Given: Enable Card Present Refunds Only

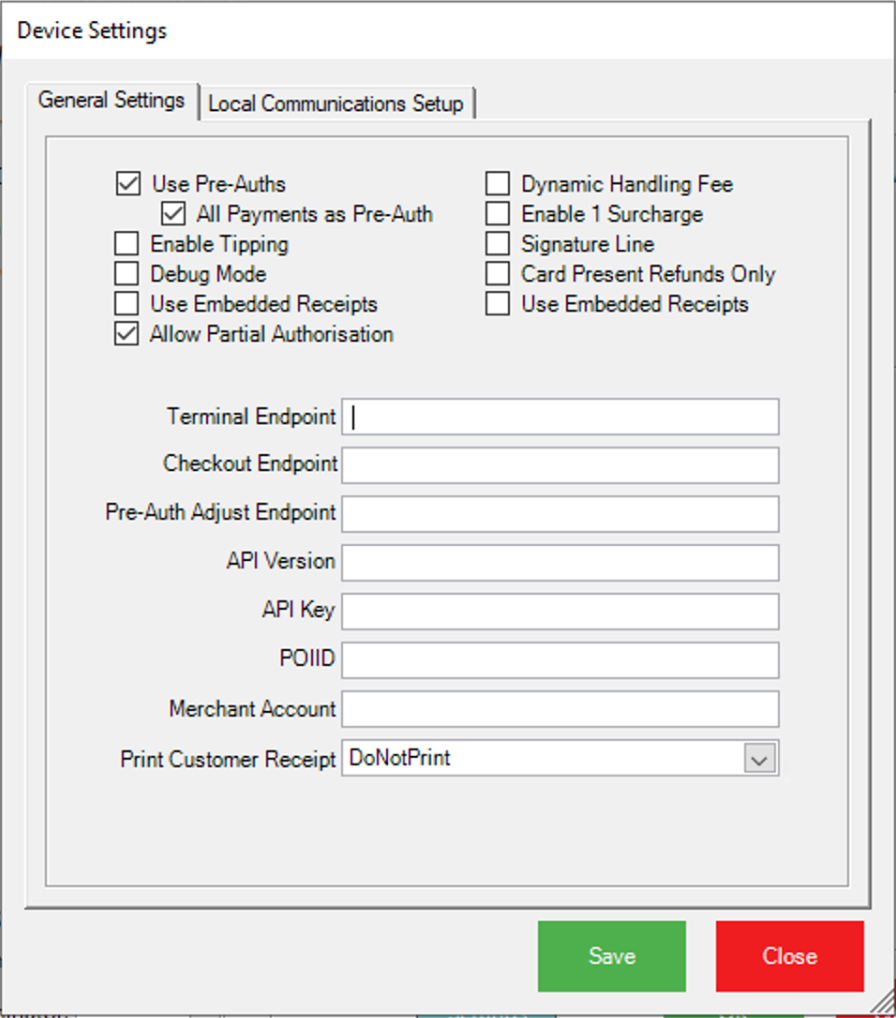Looking at the screenshot, I should 497,274.
